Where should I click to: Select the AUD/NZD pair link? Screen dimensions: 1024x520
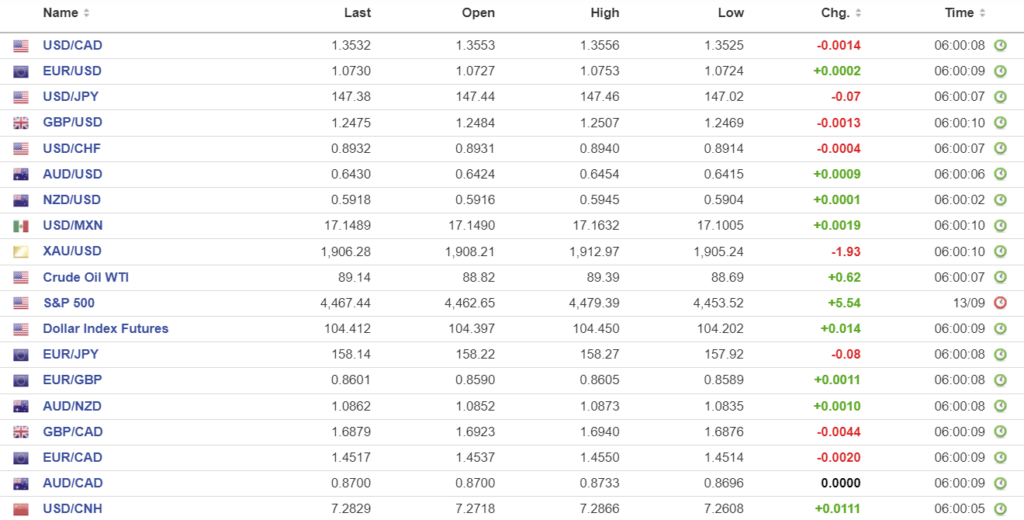click(72, 406)
